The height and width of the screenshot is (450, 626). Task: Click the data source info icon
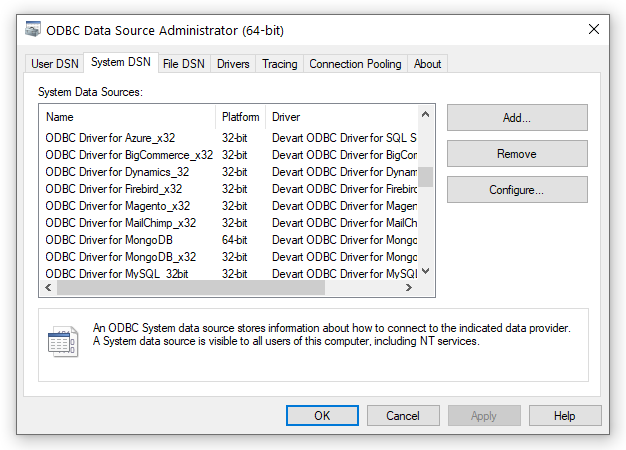tap(62, 342)
